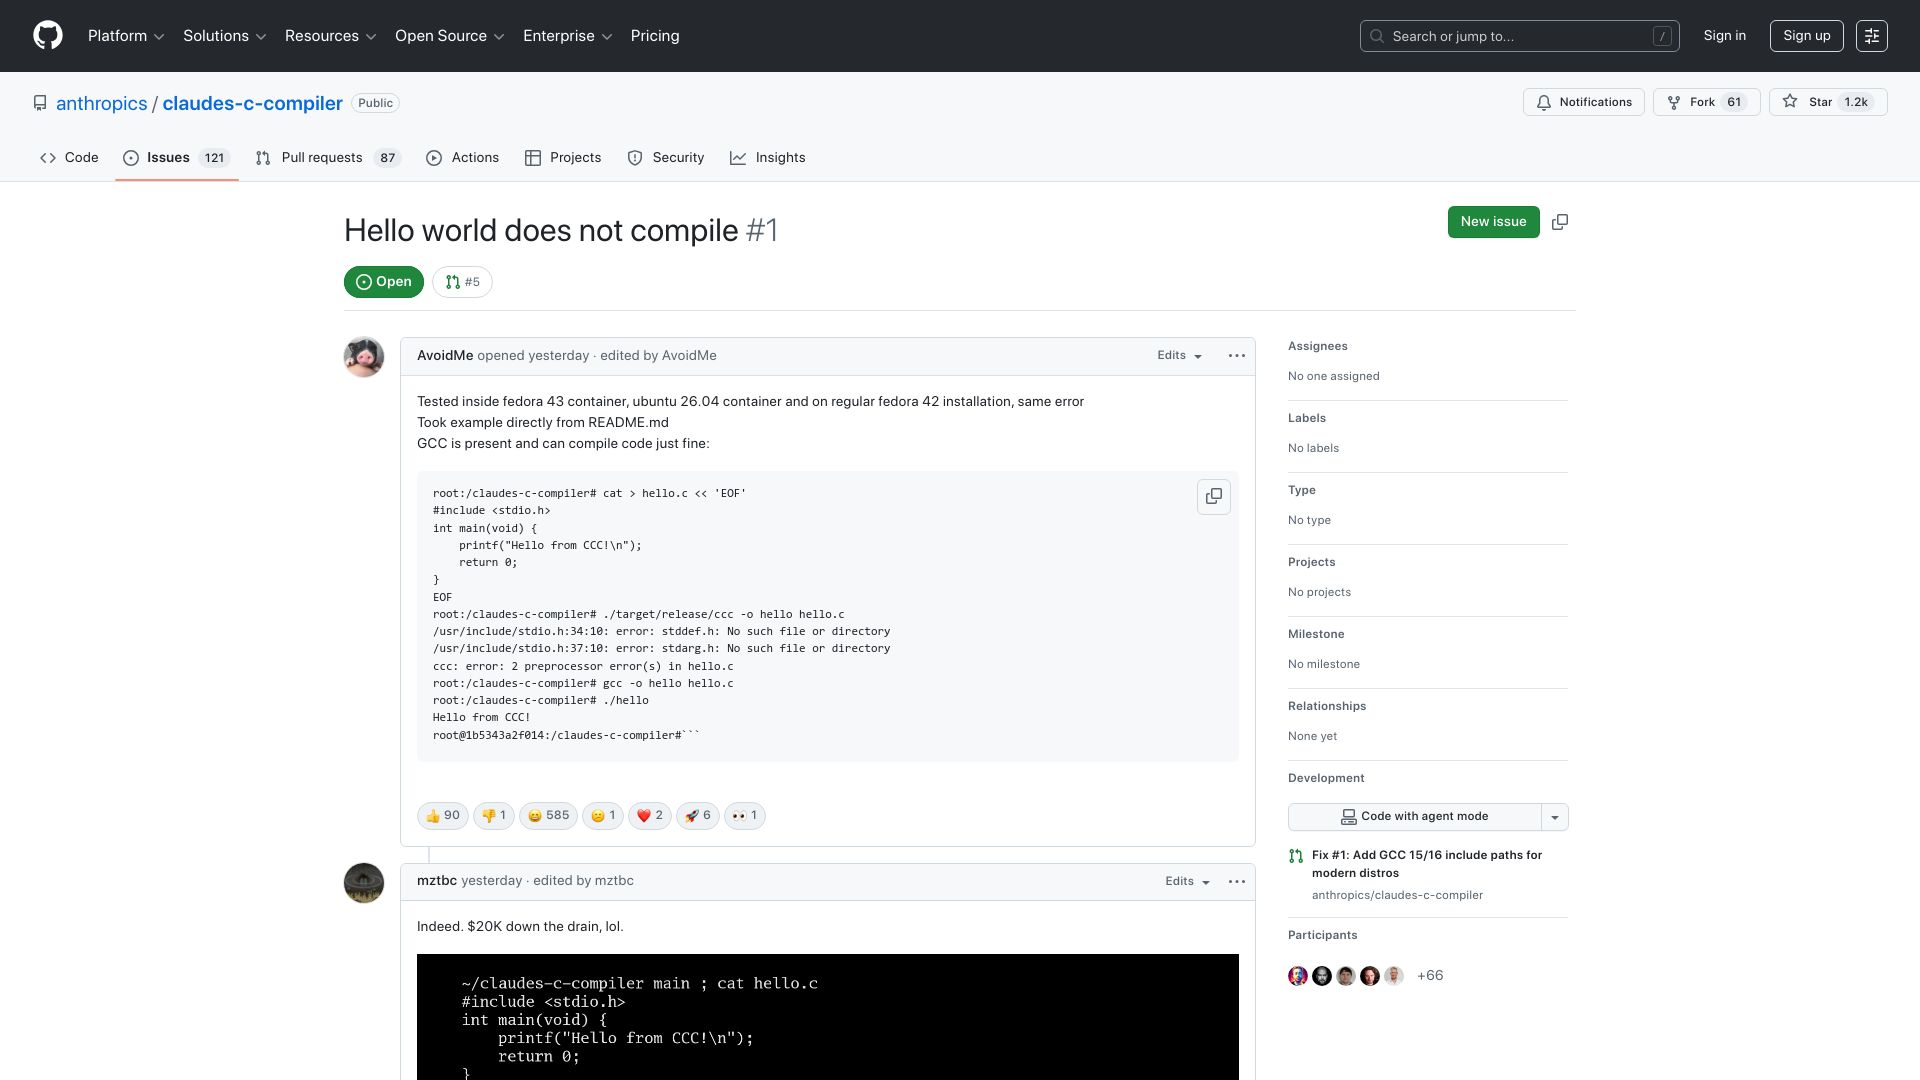The image size is (1920, 1080).
Task: Open the Pull requests tab
Action: [328, 158]
